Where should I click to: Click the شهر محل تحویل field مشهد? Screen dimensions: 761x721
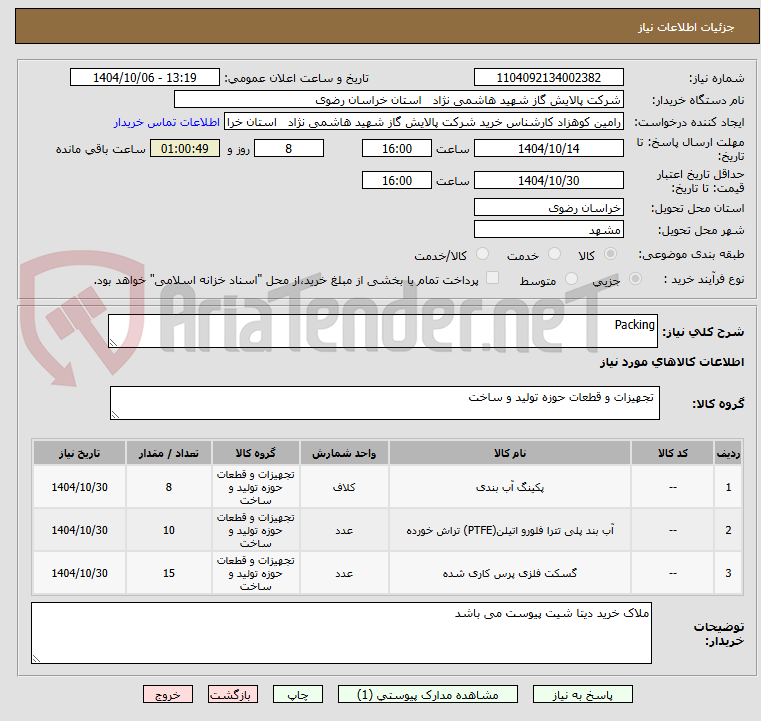pos(548,229)
